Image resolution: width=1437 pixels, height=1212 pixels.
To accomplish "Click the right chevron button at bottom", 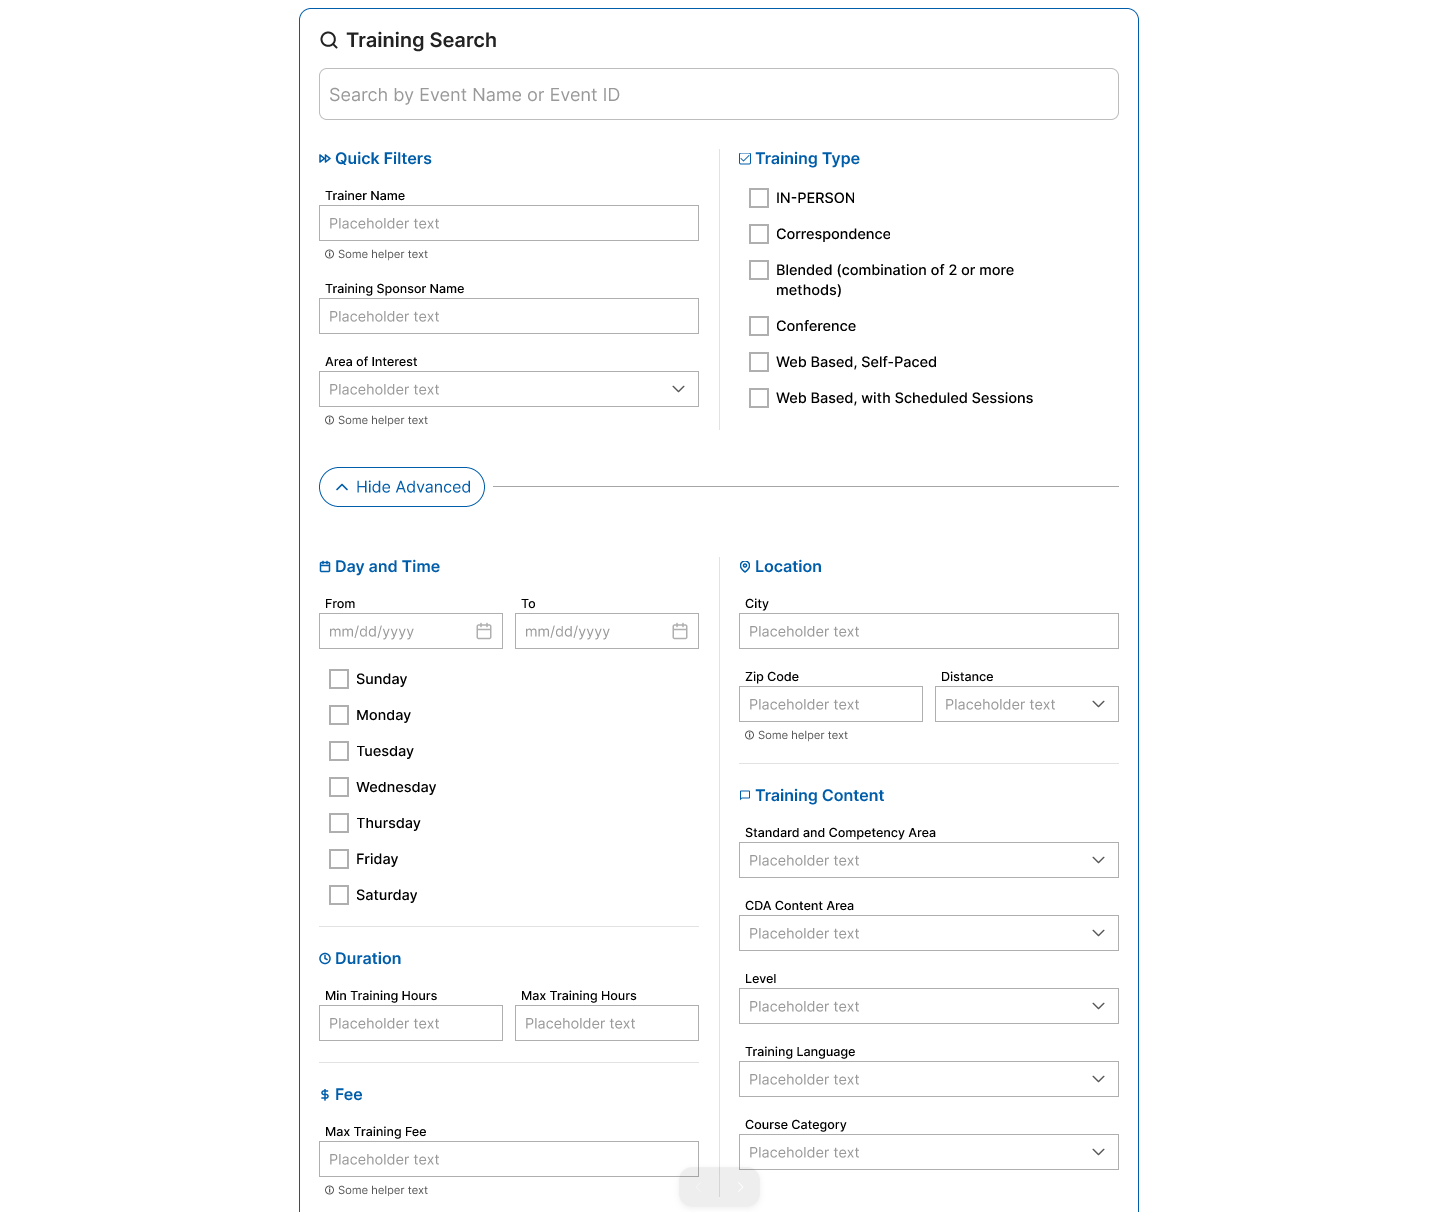I will (x=739, y=1187).
